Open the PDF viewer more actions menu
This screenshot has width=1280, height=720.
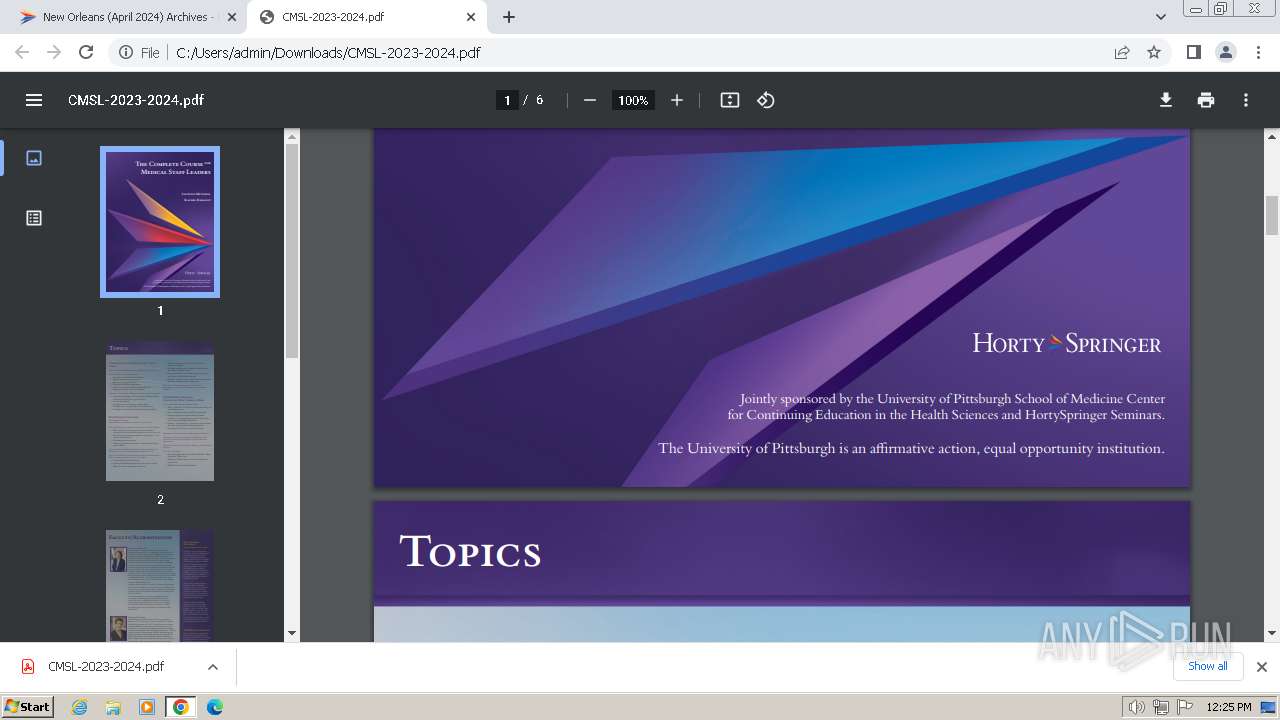[x=1246, y=100]
